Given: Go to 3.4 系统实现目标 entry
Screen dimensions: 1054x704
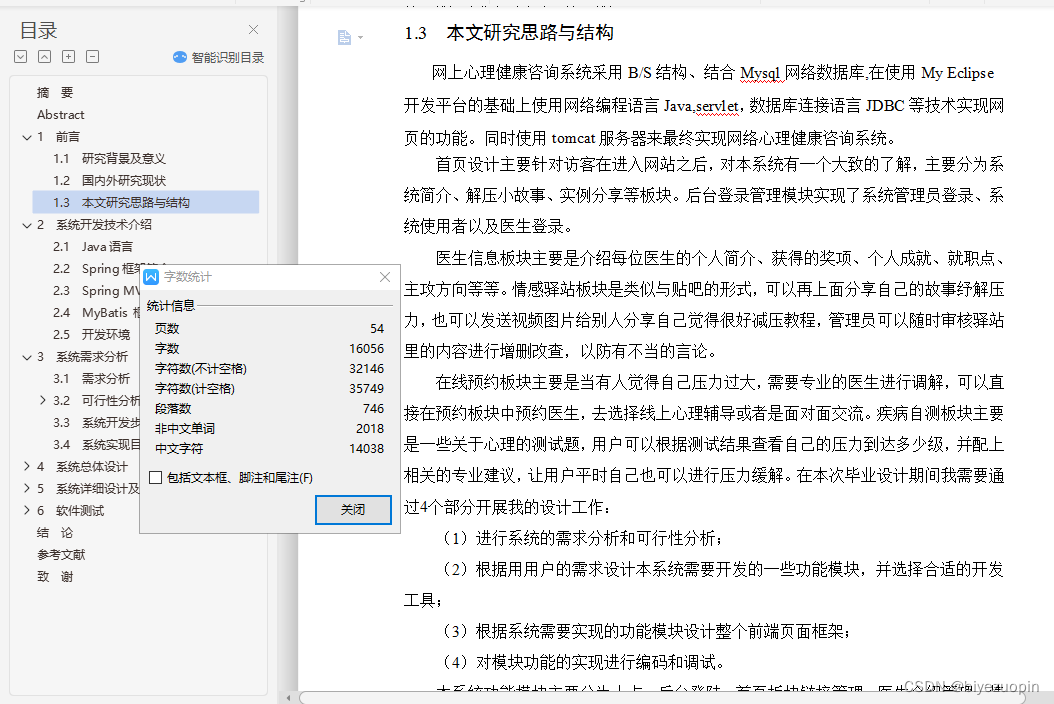Looking at the screenshot, I should click(96, 444).
